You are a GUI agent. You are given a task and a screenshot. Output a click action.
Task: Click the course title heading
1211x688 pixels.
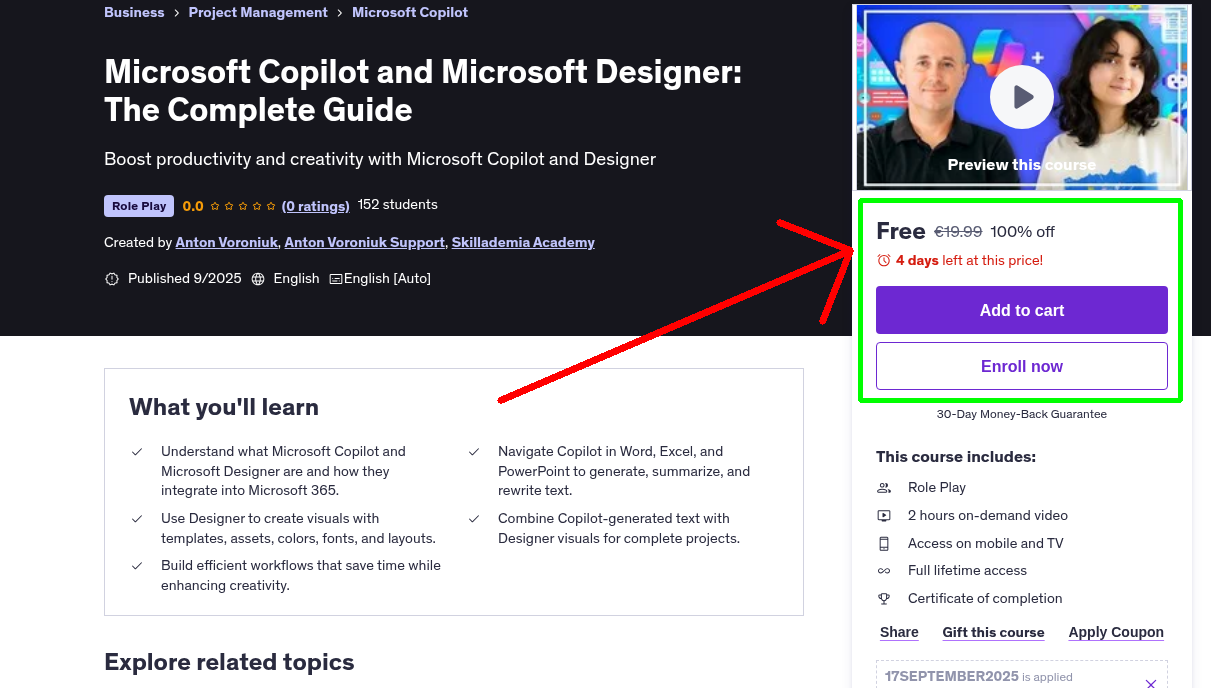click(x=423, y=90)
